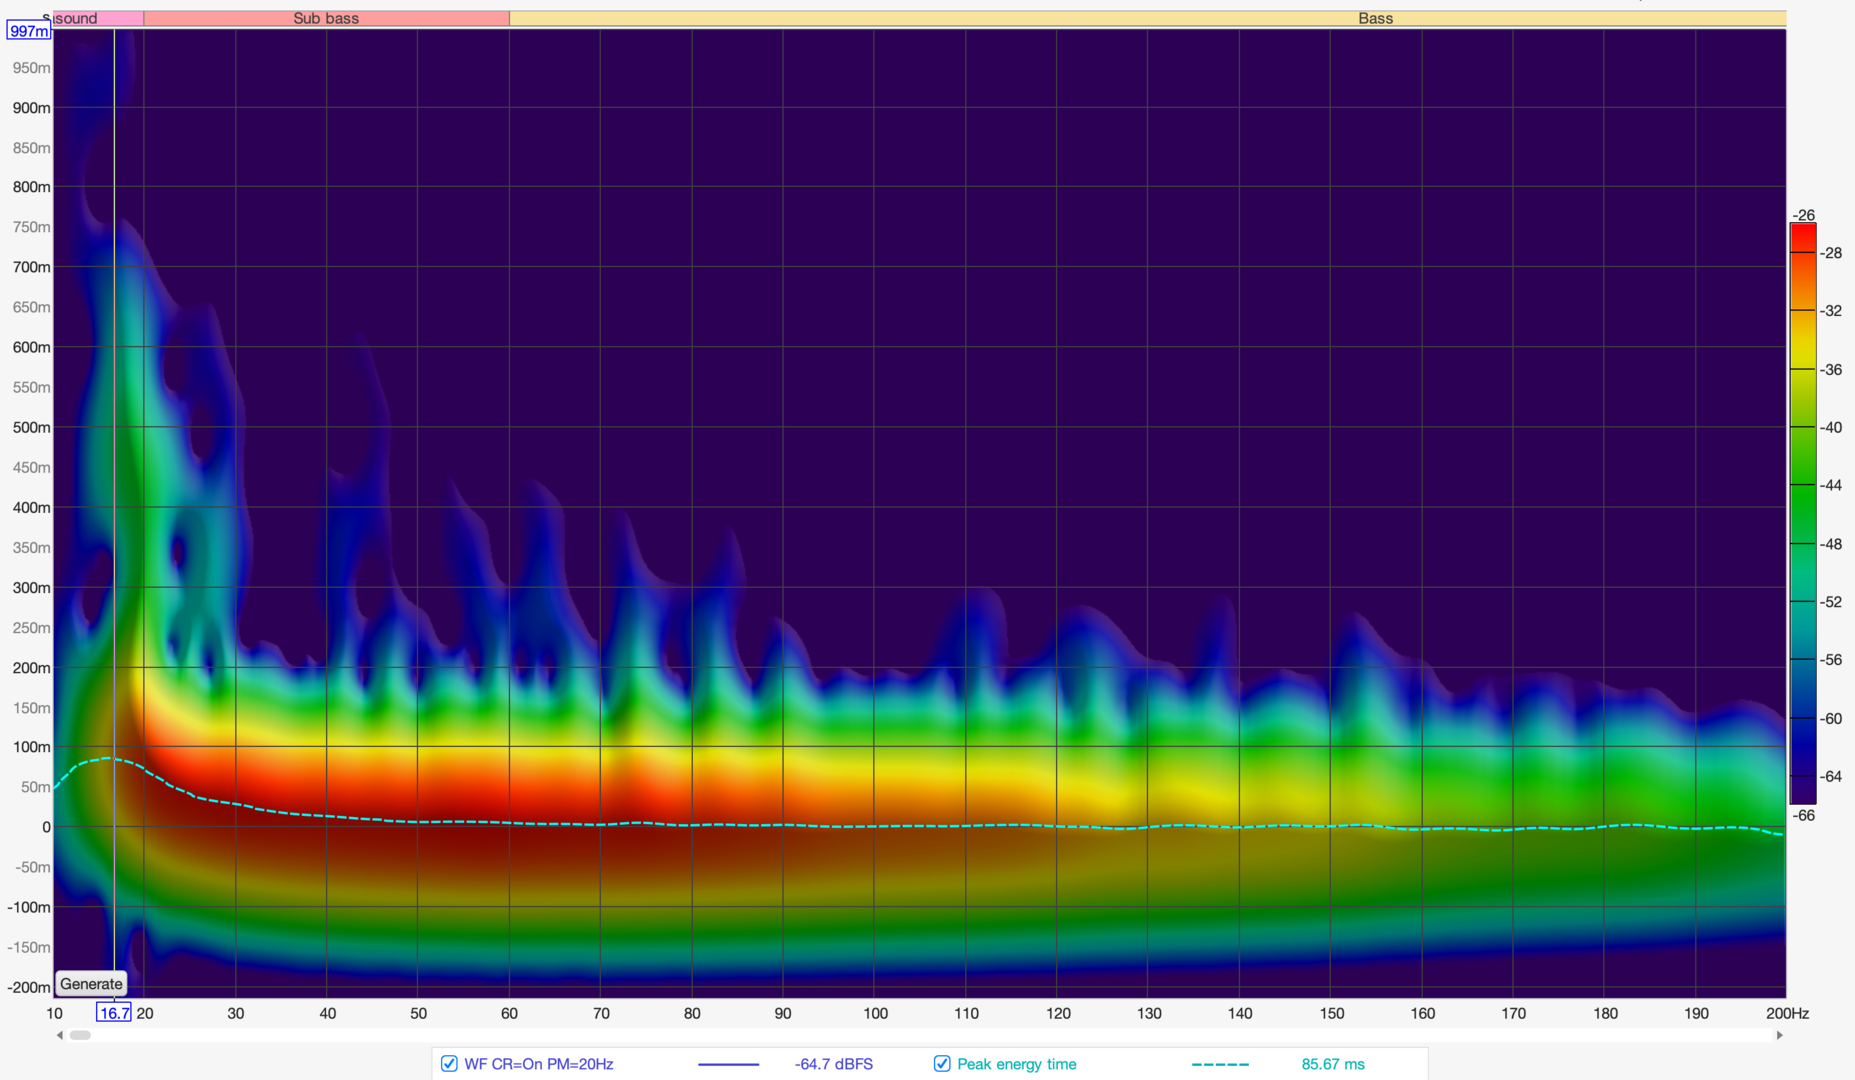Select the Bass frequency band label

1375,18
